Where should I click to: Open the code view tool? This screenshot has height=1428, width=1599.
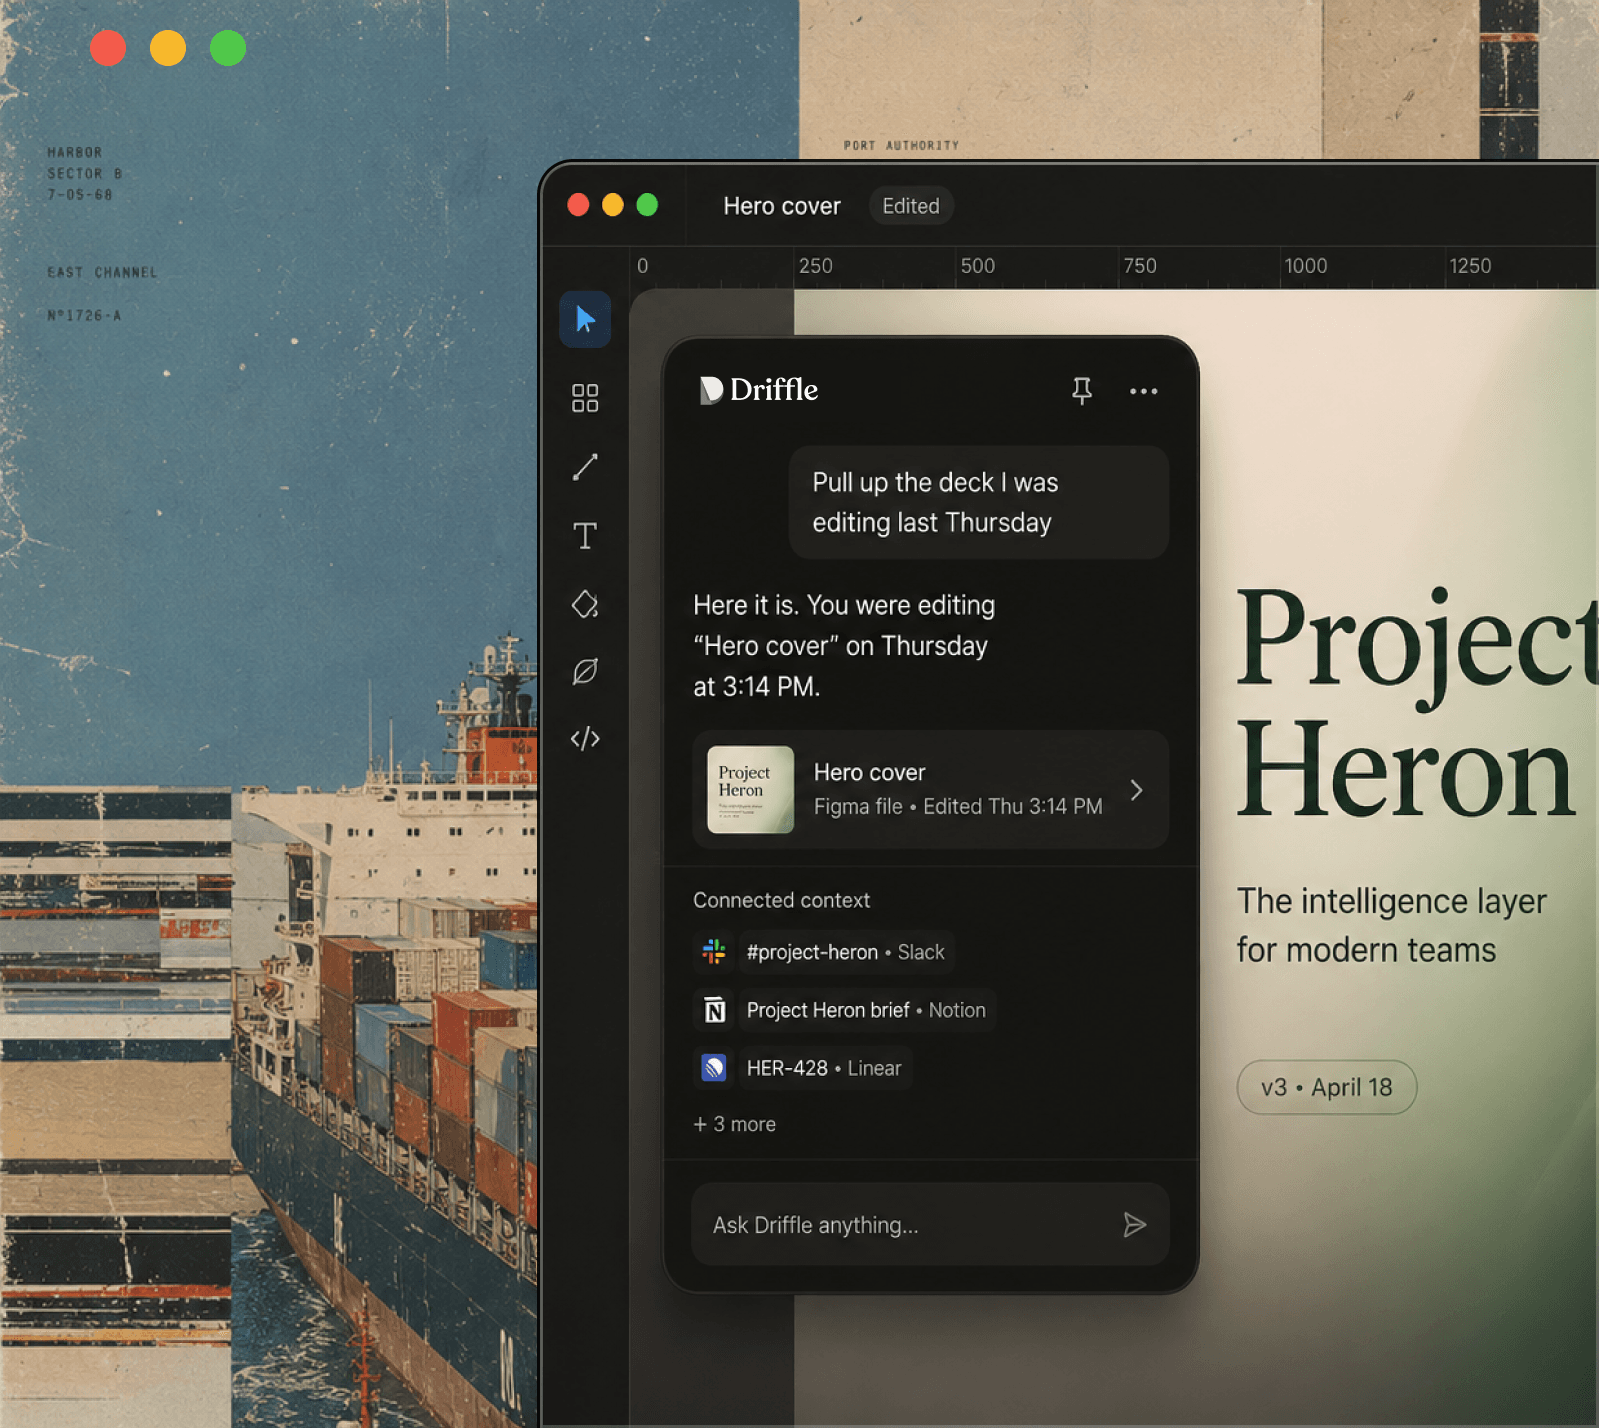pyautogui.click(x=585, y=739)
